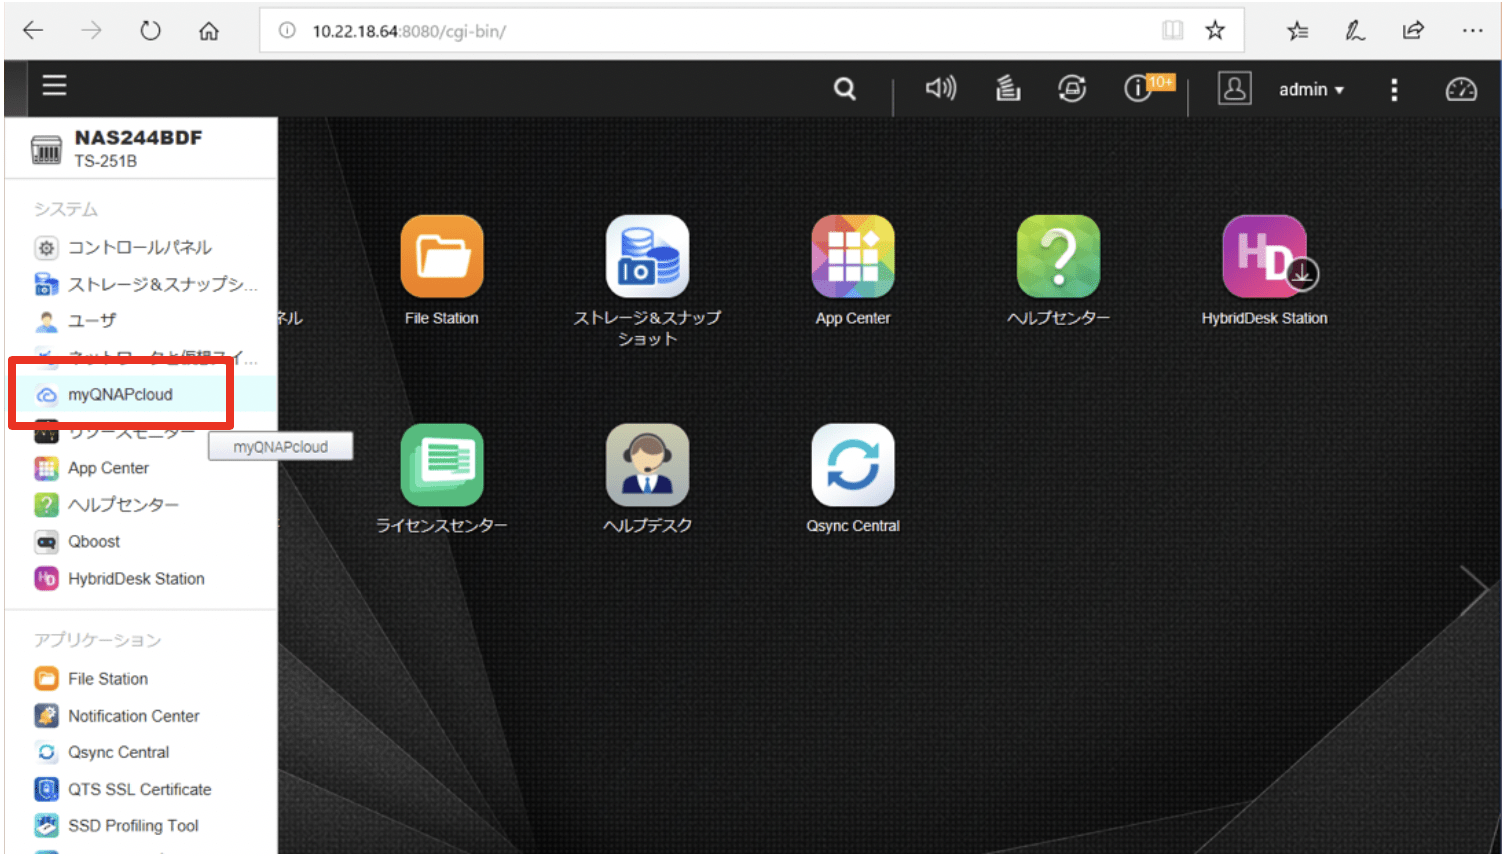Image resolution: width=1504 pixels, height=856 pixels.
Task: Open the hamburger main menu
Action: click(54, 86)
